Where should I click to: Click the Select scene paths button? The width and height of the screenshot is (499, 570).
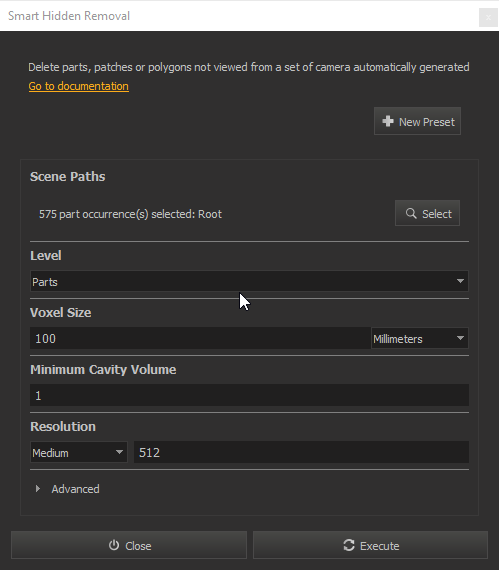(x=427, y=213)
